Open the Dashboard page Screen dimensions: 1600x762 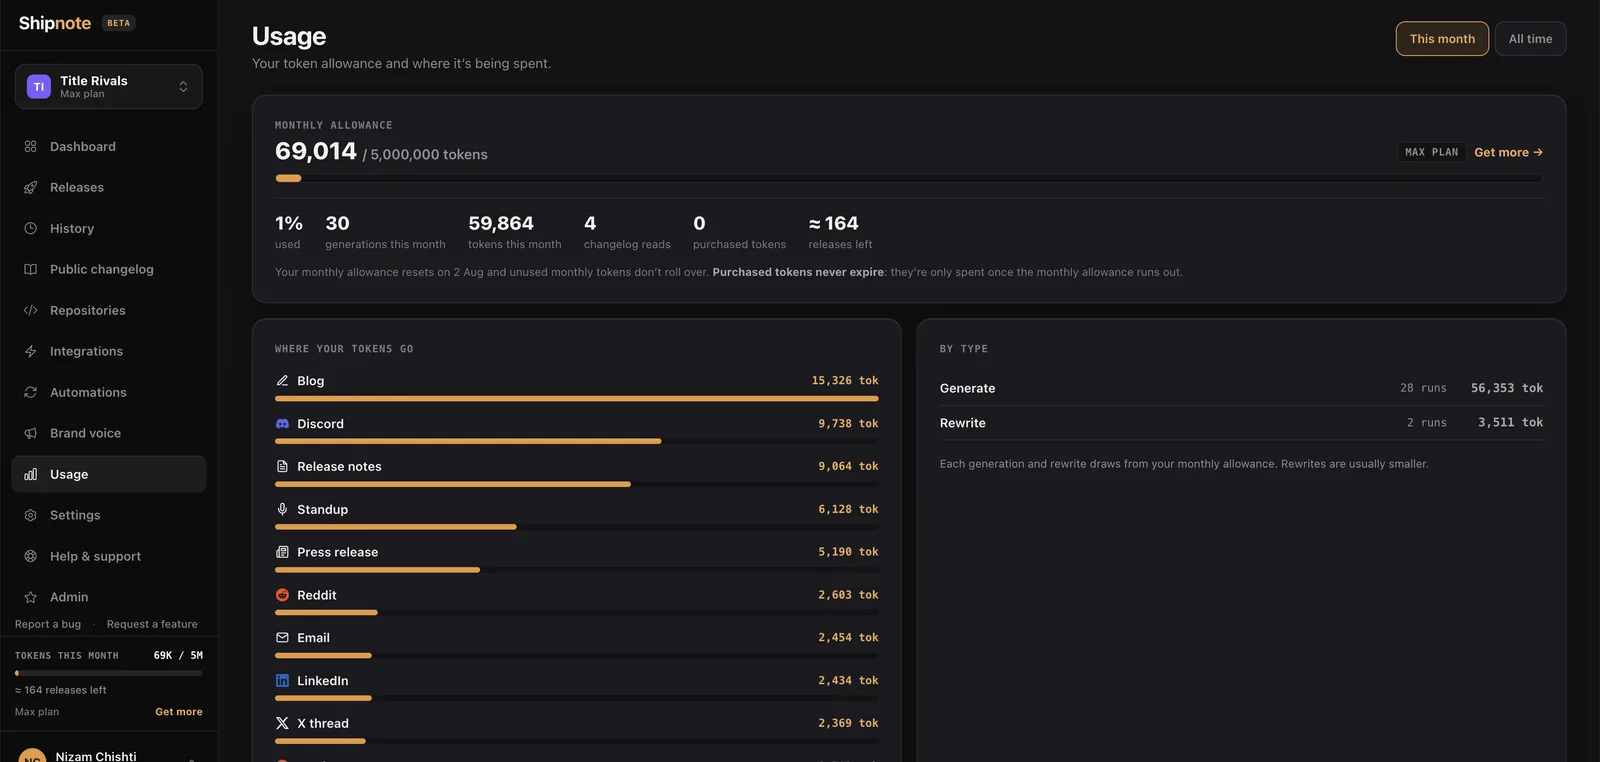pyautogui.click(x=109, y=146)
